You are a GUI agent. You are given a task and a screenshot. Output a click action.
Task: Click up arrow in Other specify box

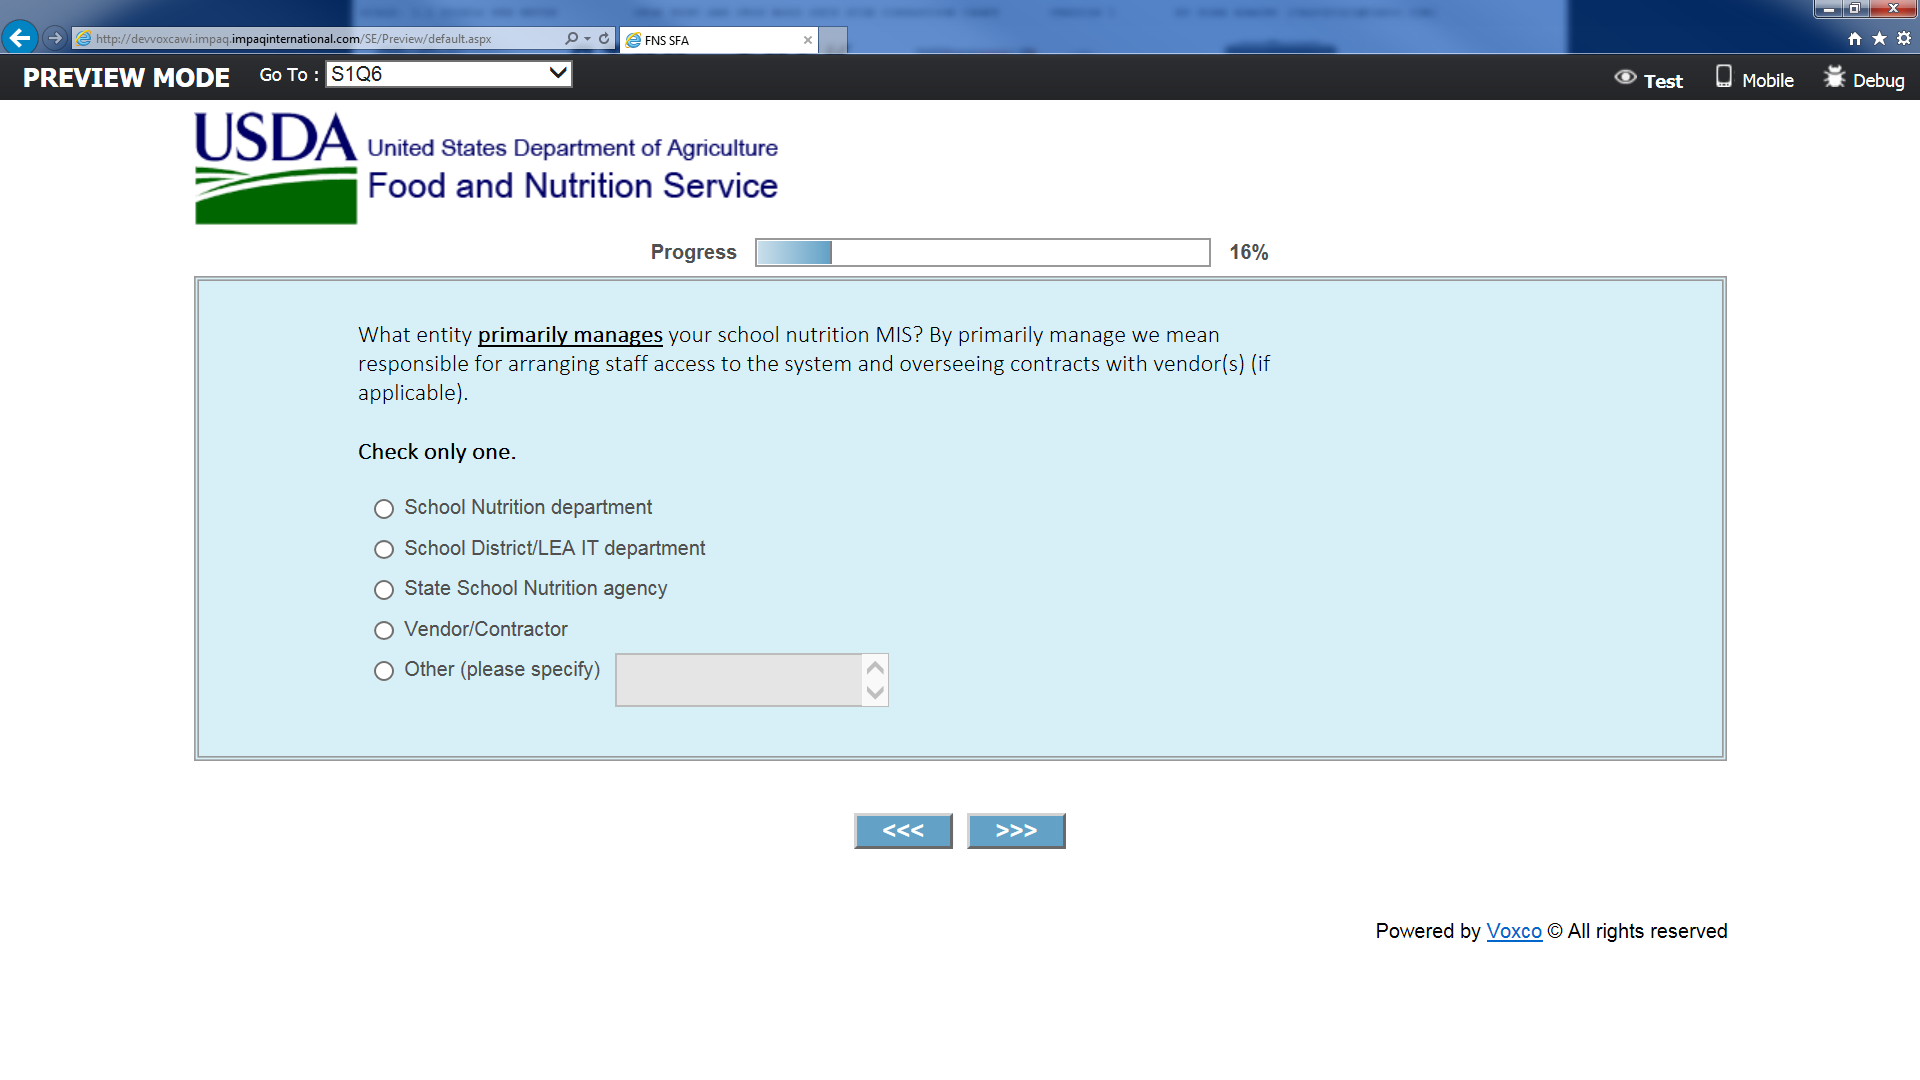[x=875, y=668]
